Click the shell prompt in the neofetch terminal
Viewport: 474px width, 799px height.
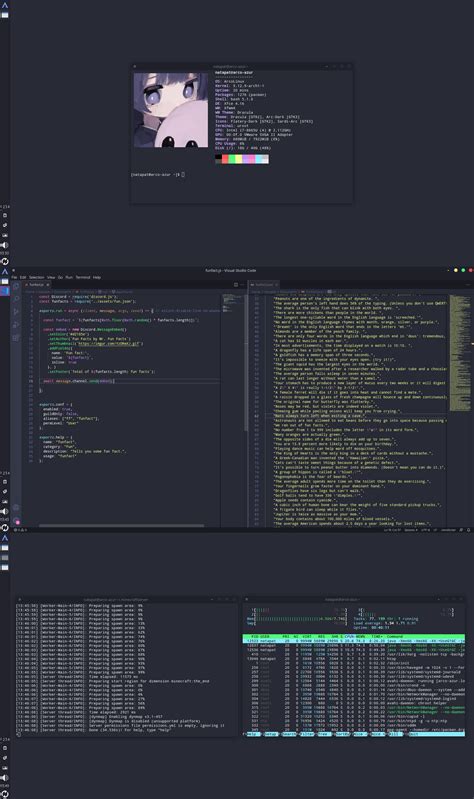[157, 174]
